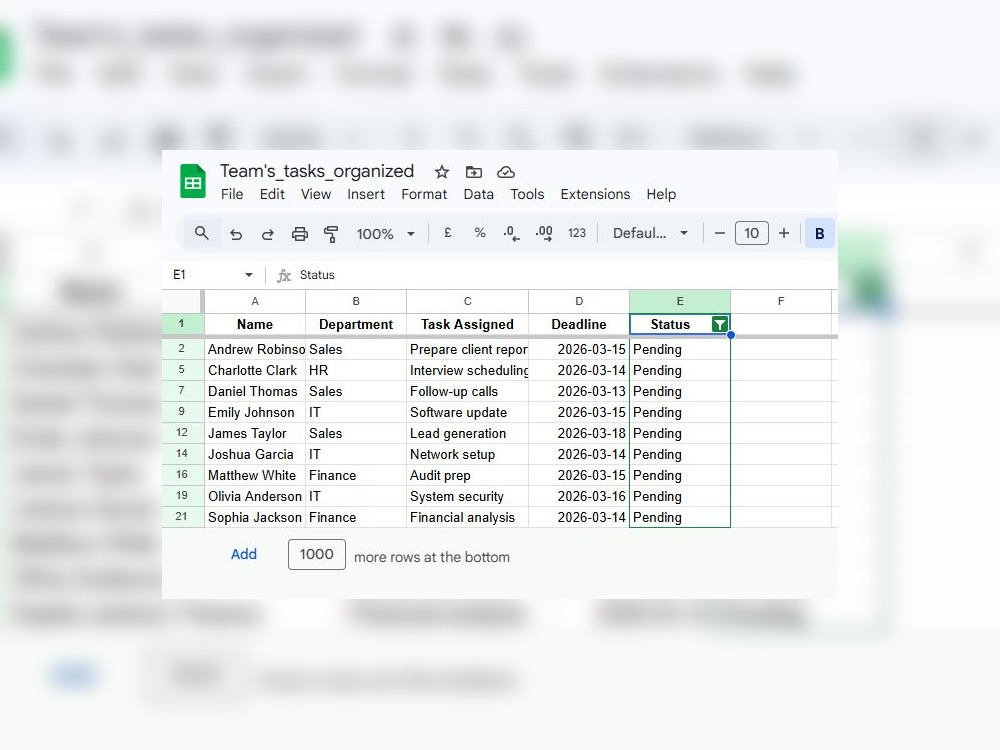Viewport: 1000px width, 750px height.
Task: Select the 2026-03-18 deadline cell
Action: tap(578, 433)
